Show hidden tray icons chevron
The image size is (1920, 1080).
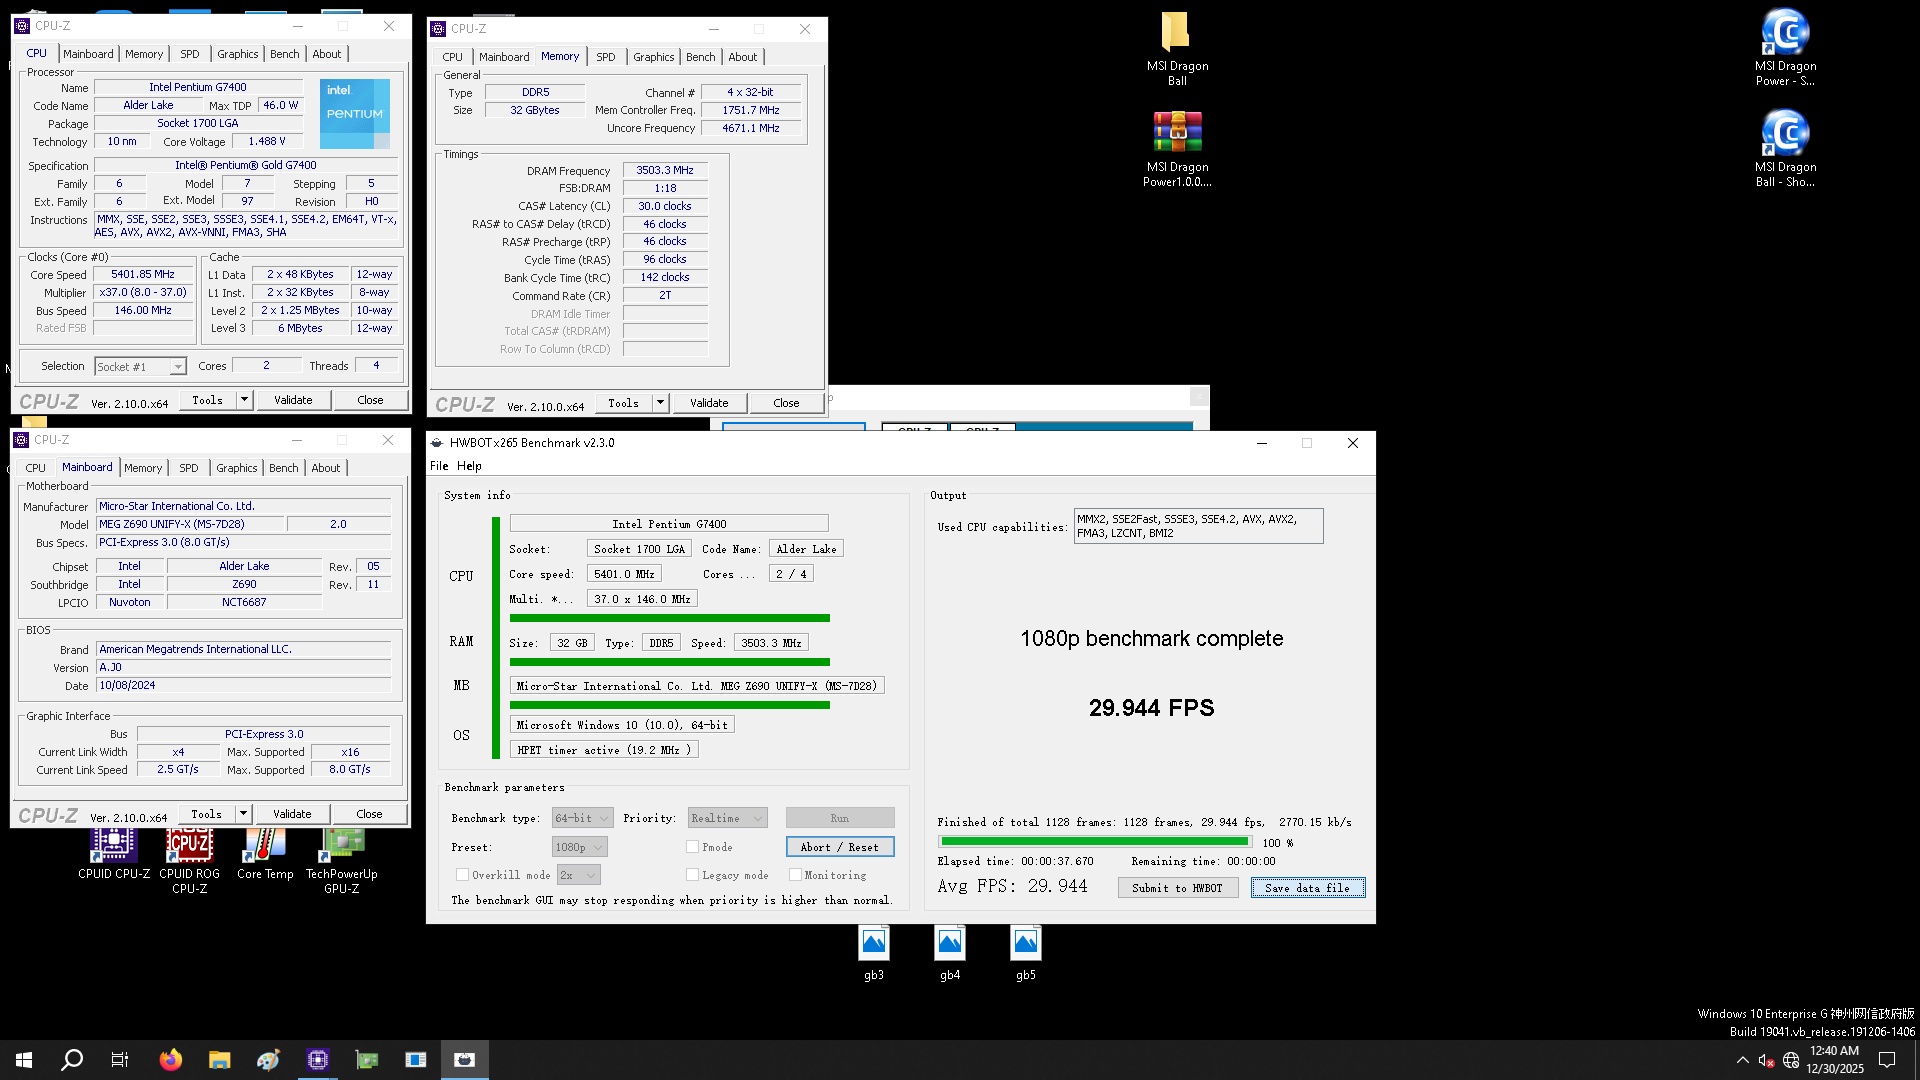click(x=1743, y=1060)
